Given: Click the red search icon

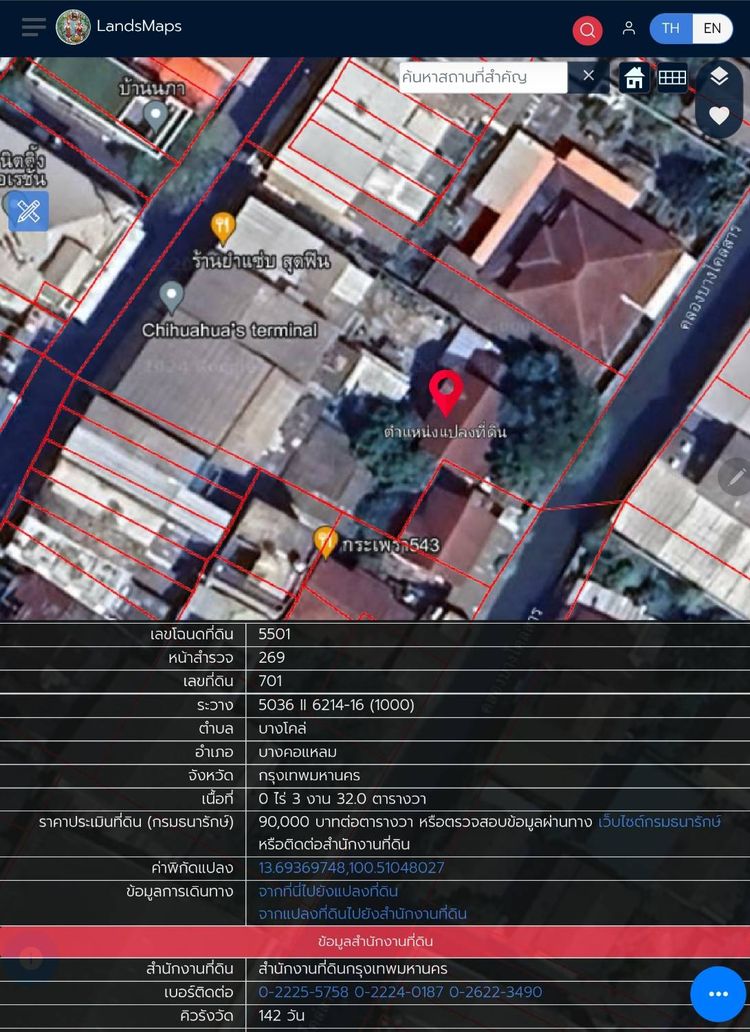Looking at the screenshot, I should (x=587, y=30).
